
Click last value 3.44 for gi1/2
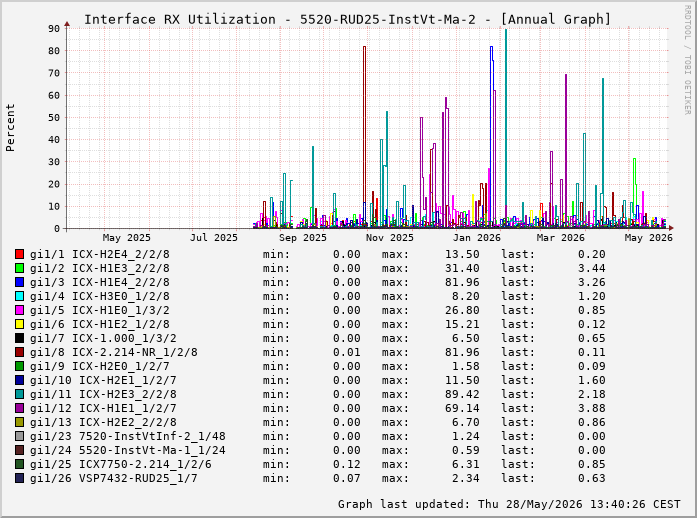pos(592,269)
